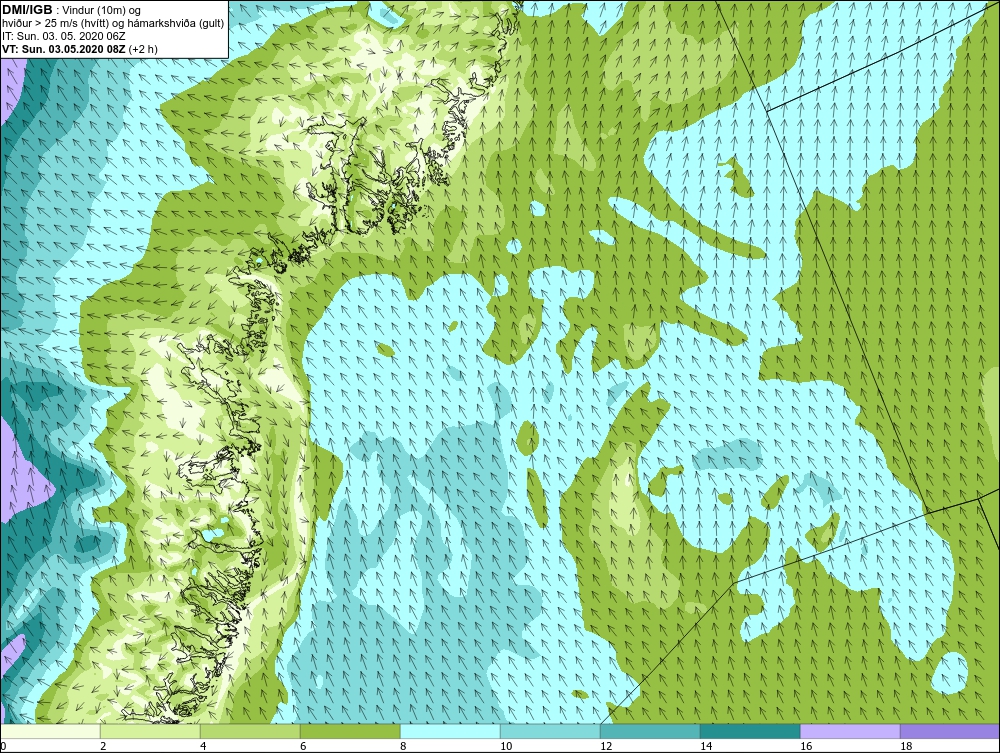
Task: Click the legend label '4'
Action: 203,746
